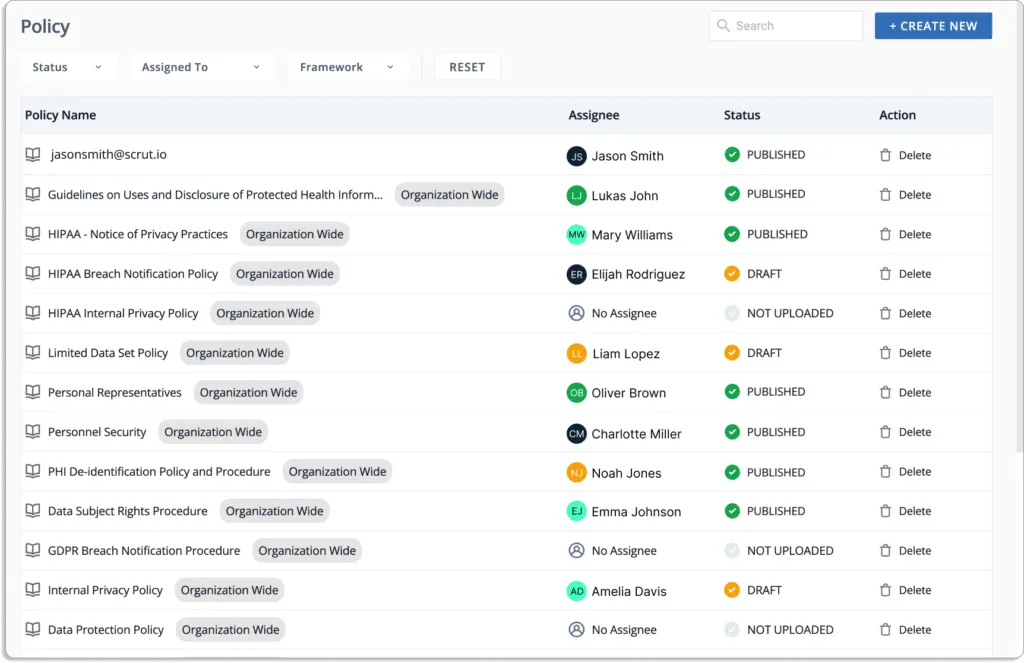The image size is (1024, 663).
Task: Click the magnifier icon in the search box
Action: coord(723,25)
